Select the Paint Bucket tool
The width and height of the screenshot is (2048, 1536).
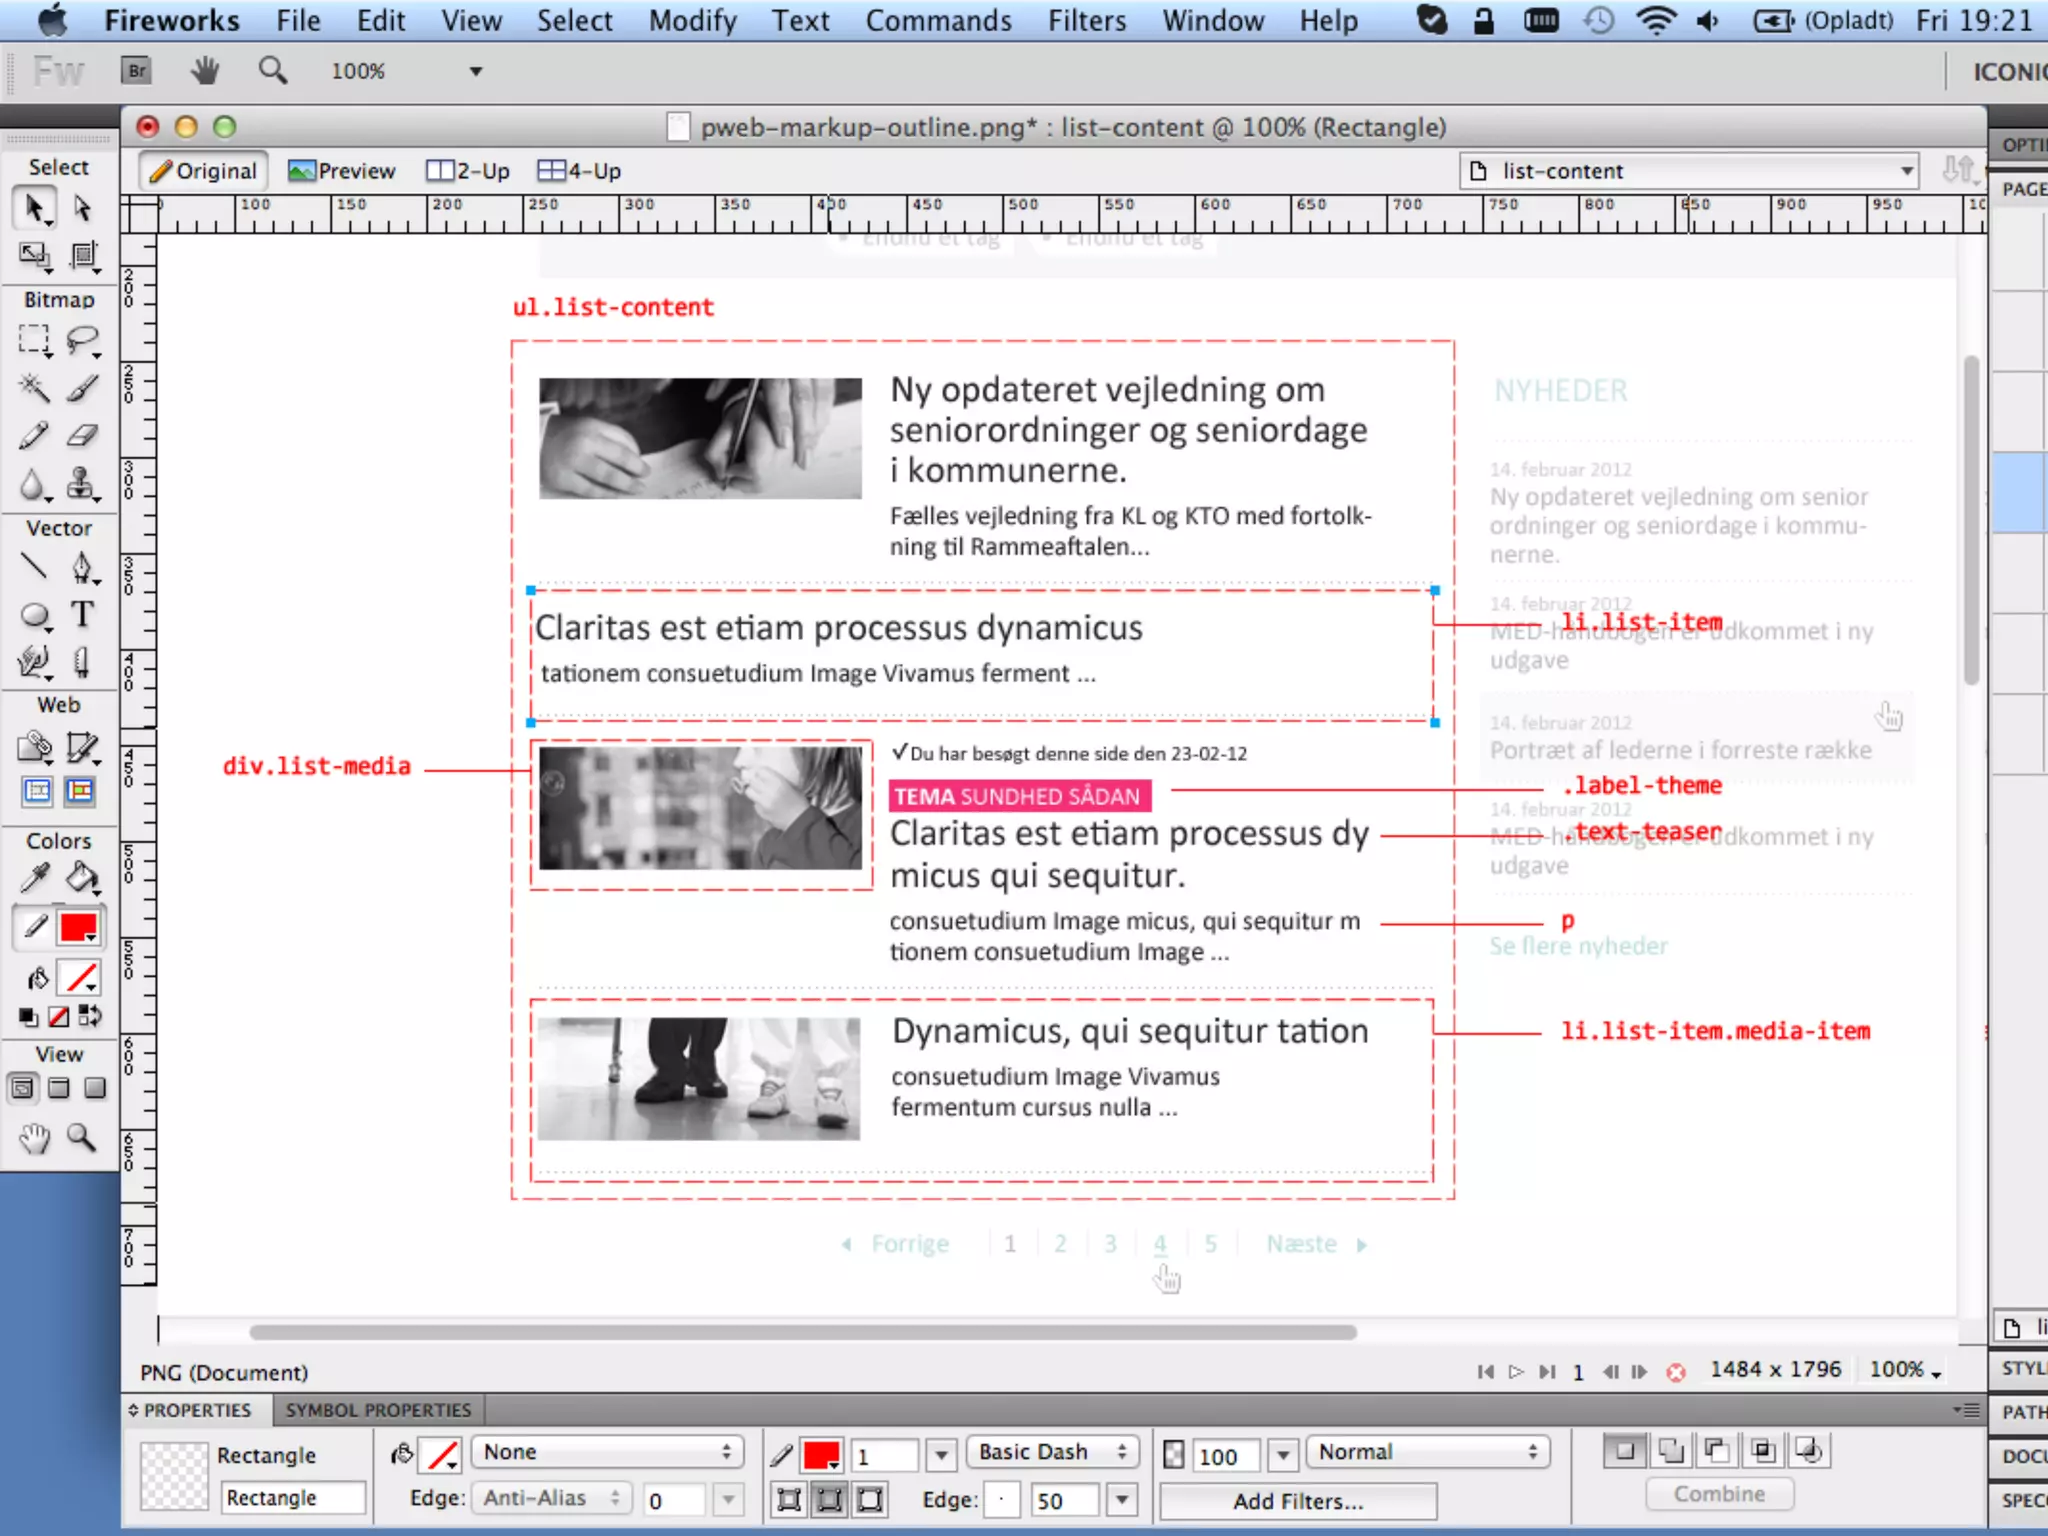tap(82, 879)
